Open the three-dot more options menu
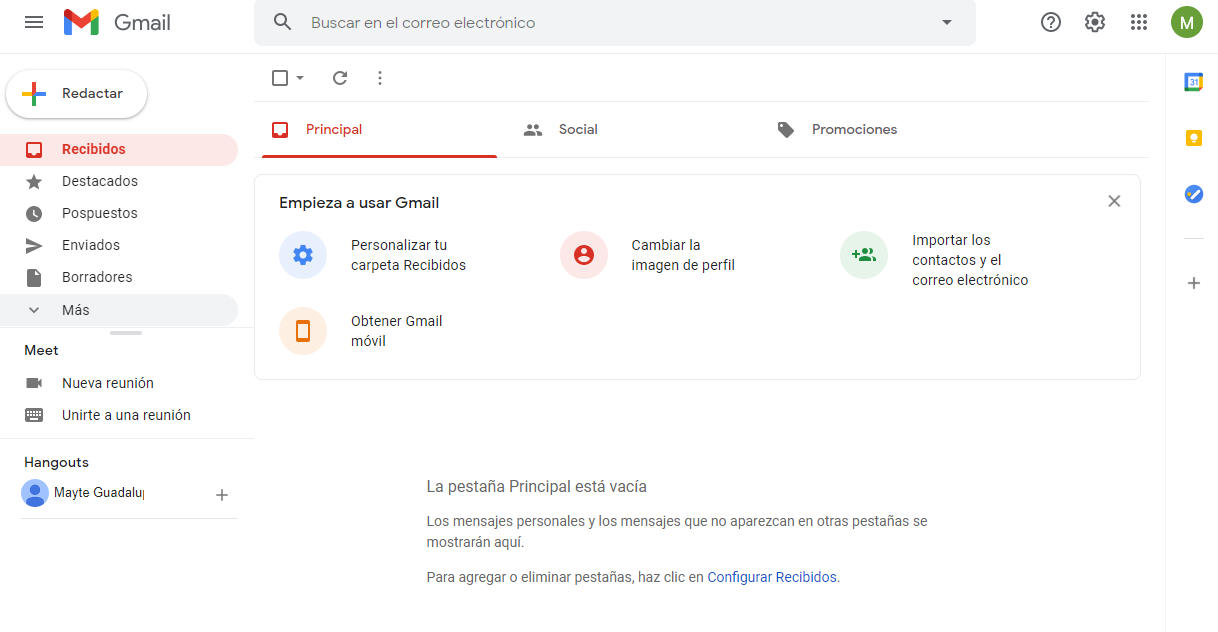The height and width of the screenshot is (632, 1218). (x=380, y=78)
